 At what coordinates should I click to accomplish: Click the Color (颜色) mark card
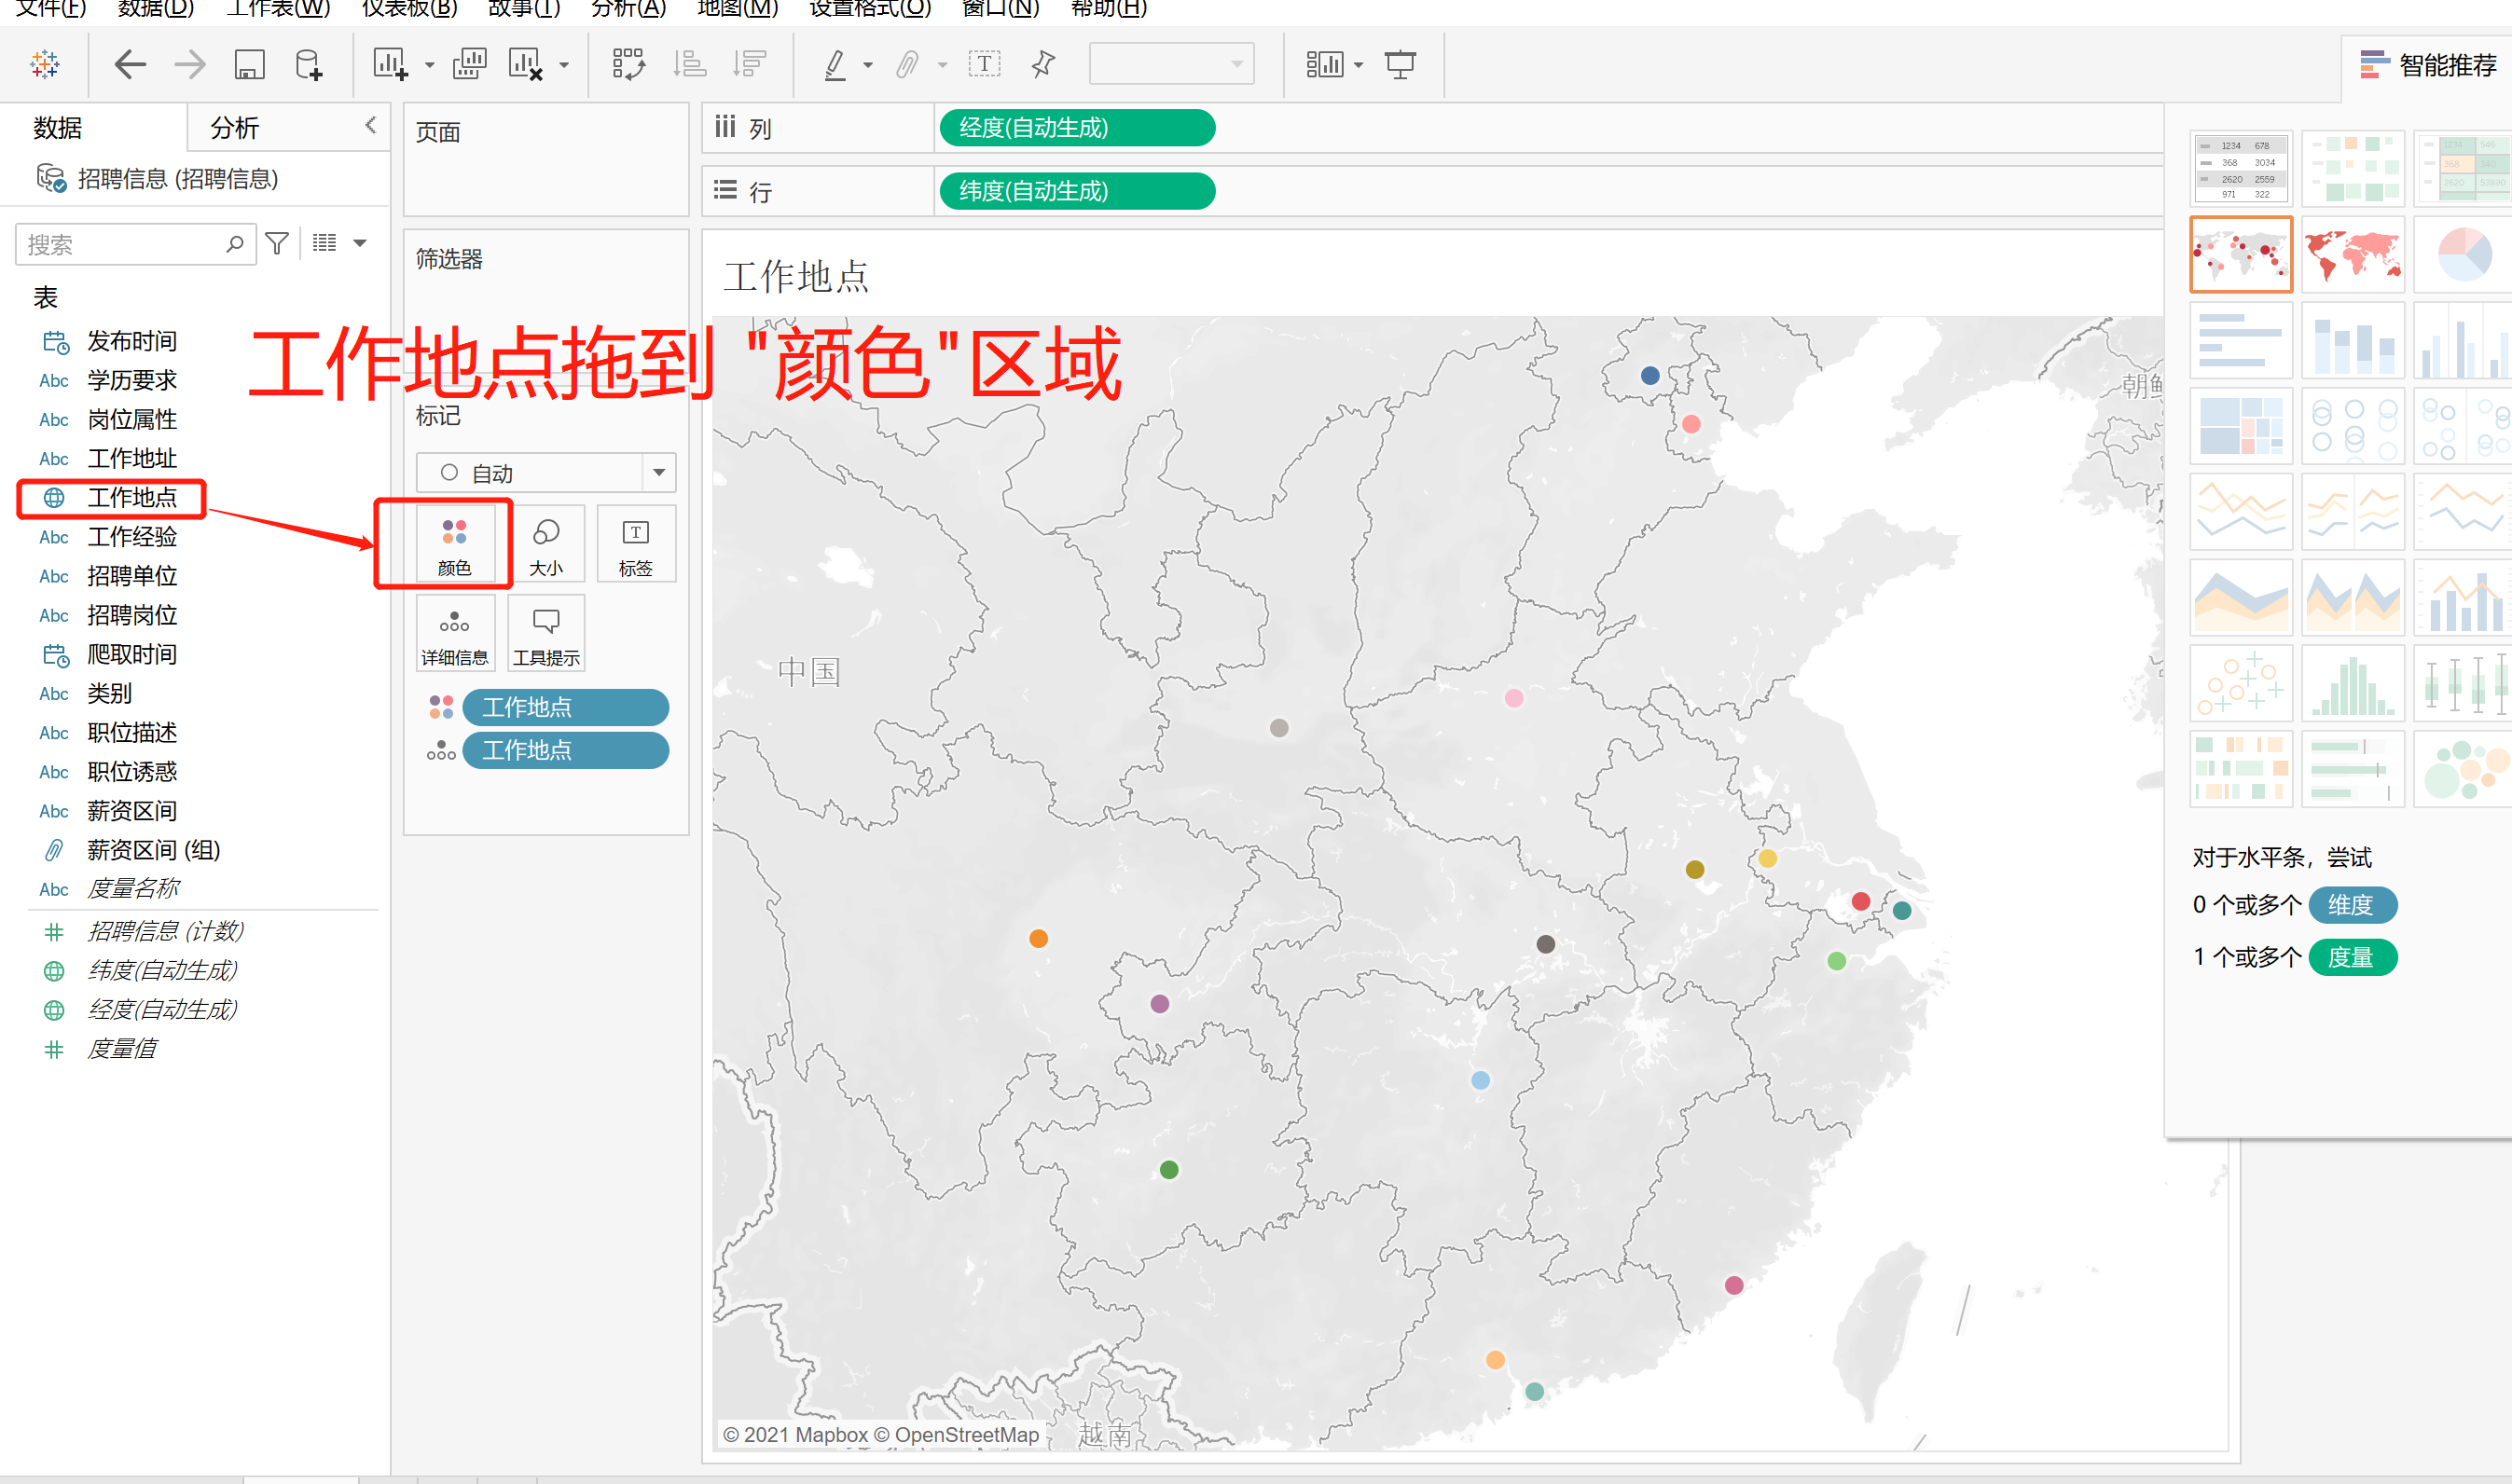click(x=454, y=545)
